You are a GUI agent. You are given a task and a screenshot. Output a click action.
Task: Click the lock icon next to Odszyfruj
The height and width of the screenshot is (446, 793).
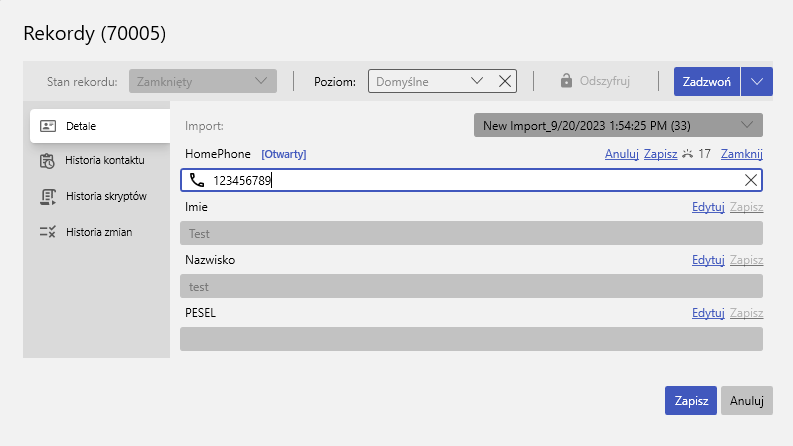(x=566, y=81)
